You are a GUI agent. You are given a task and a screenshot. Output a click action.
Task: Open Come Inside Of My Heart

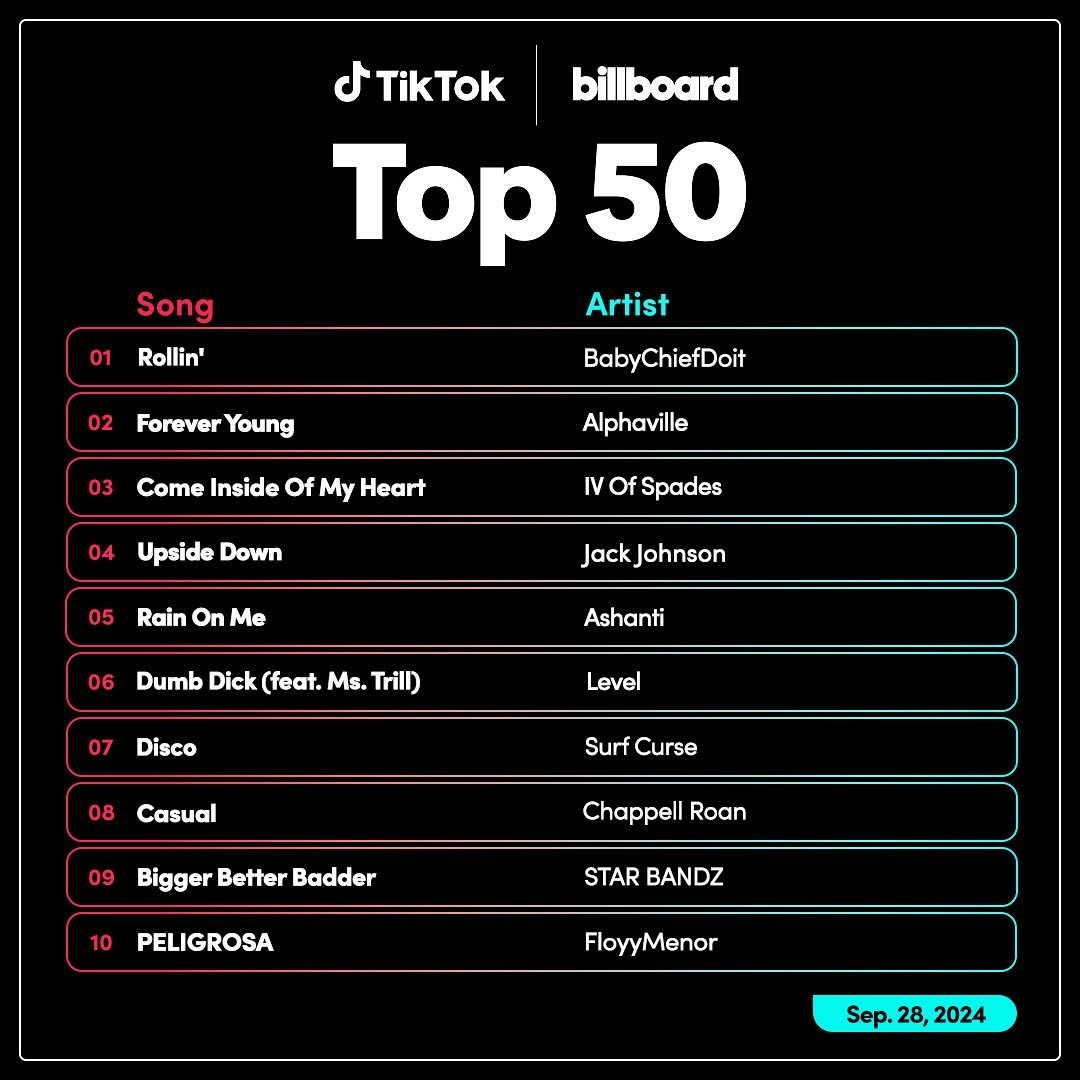coord(281,488)
